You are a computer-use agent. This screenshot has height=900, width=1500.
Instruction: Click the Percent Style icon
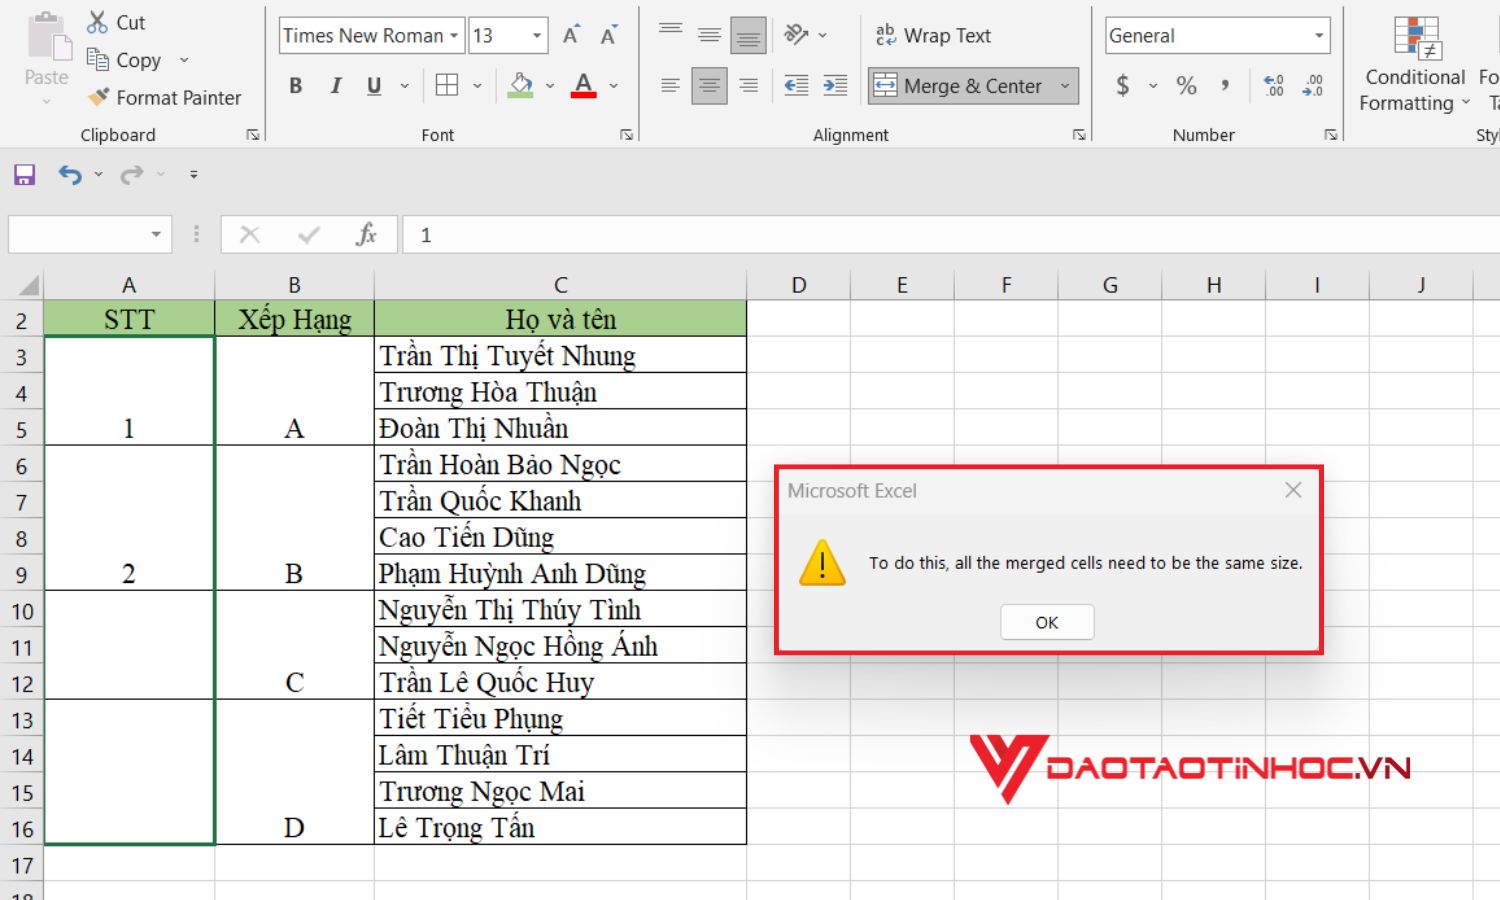tap(1186, 85)
